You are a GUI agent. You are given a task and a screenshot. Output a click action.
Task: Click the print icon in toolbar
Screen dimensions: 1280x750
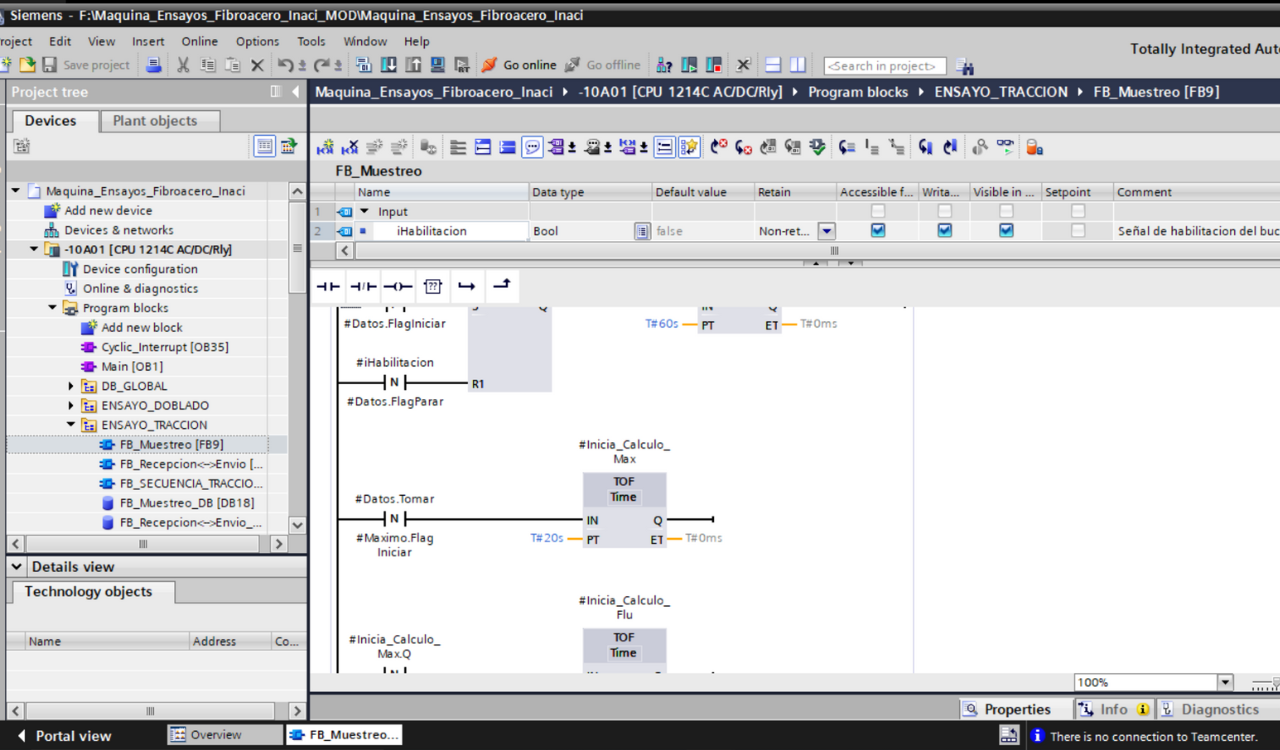tap(153, 65)
